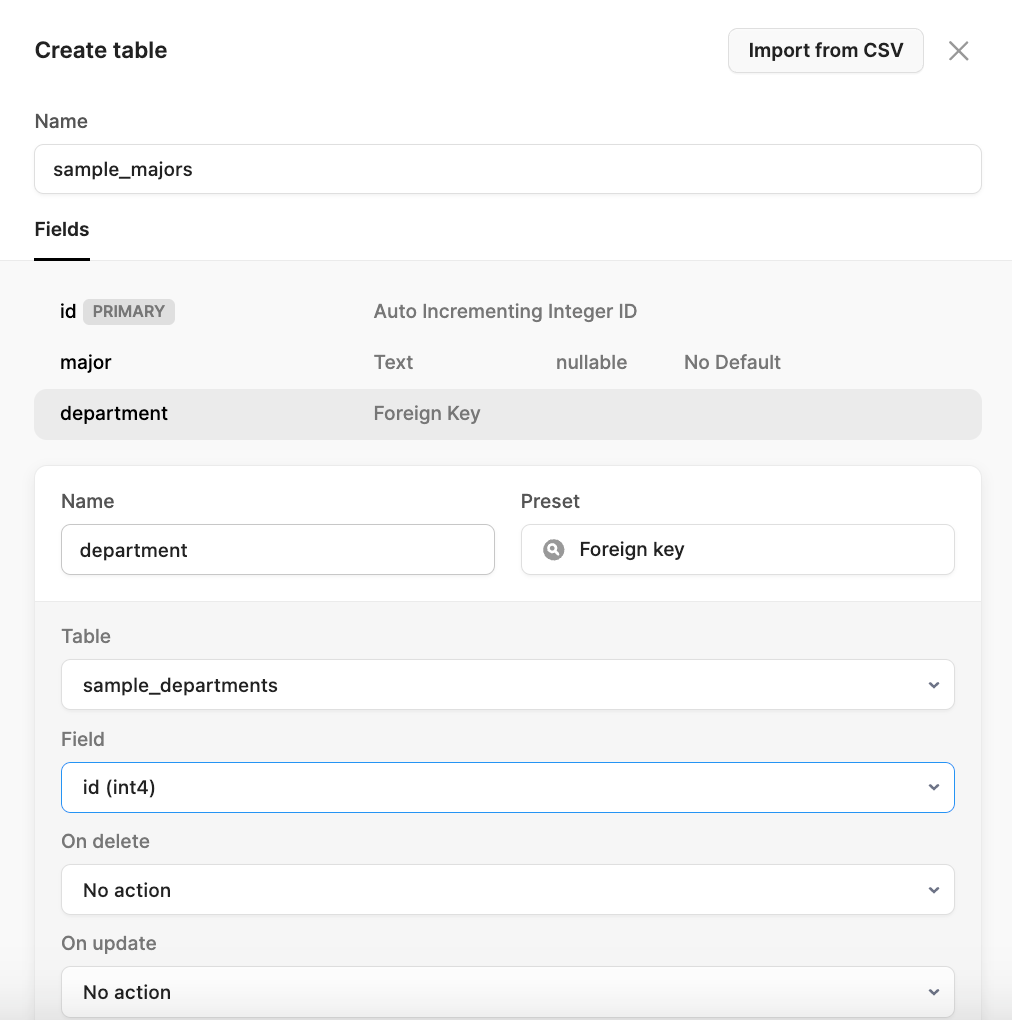Viewport: 1012px width, 1020px height.
Task: Open the On update dropdown
Action: (507, 991)
